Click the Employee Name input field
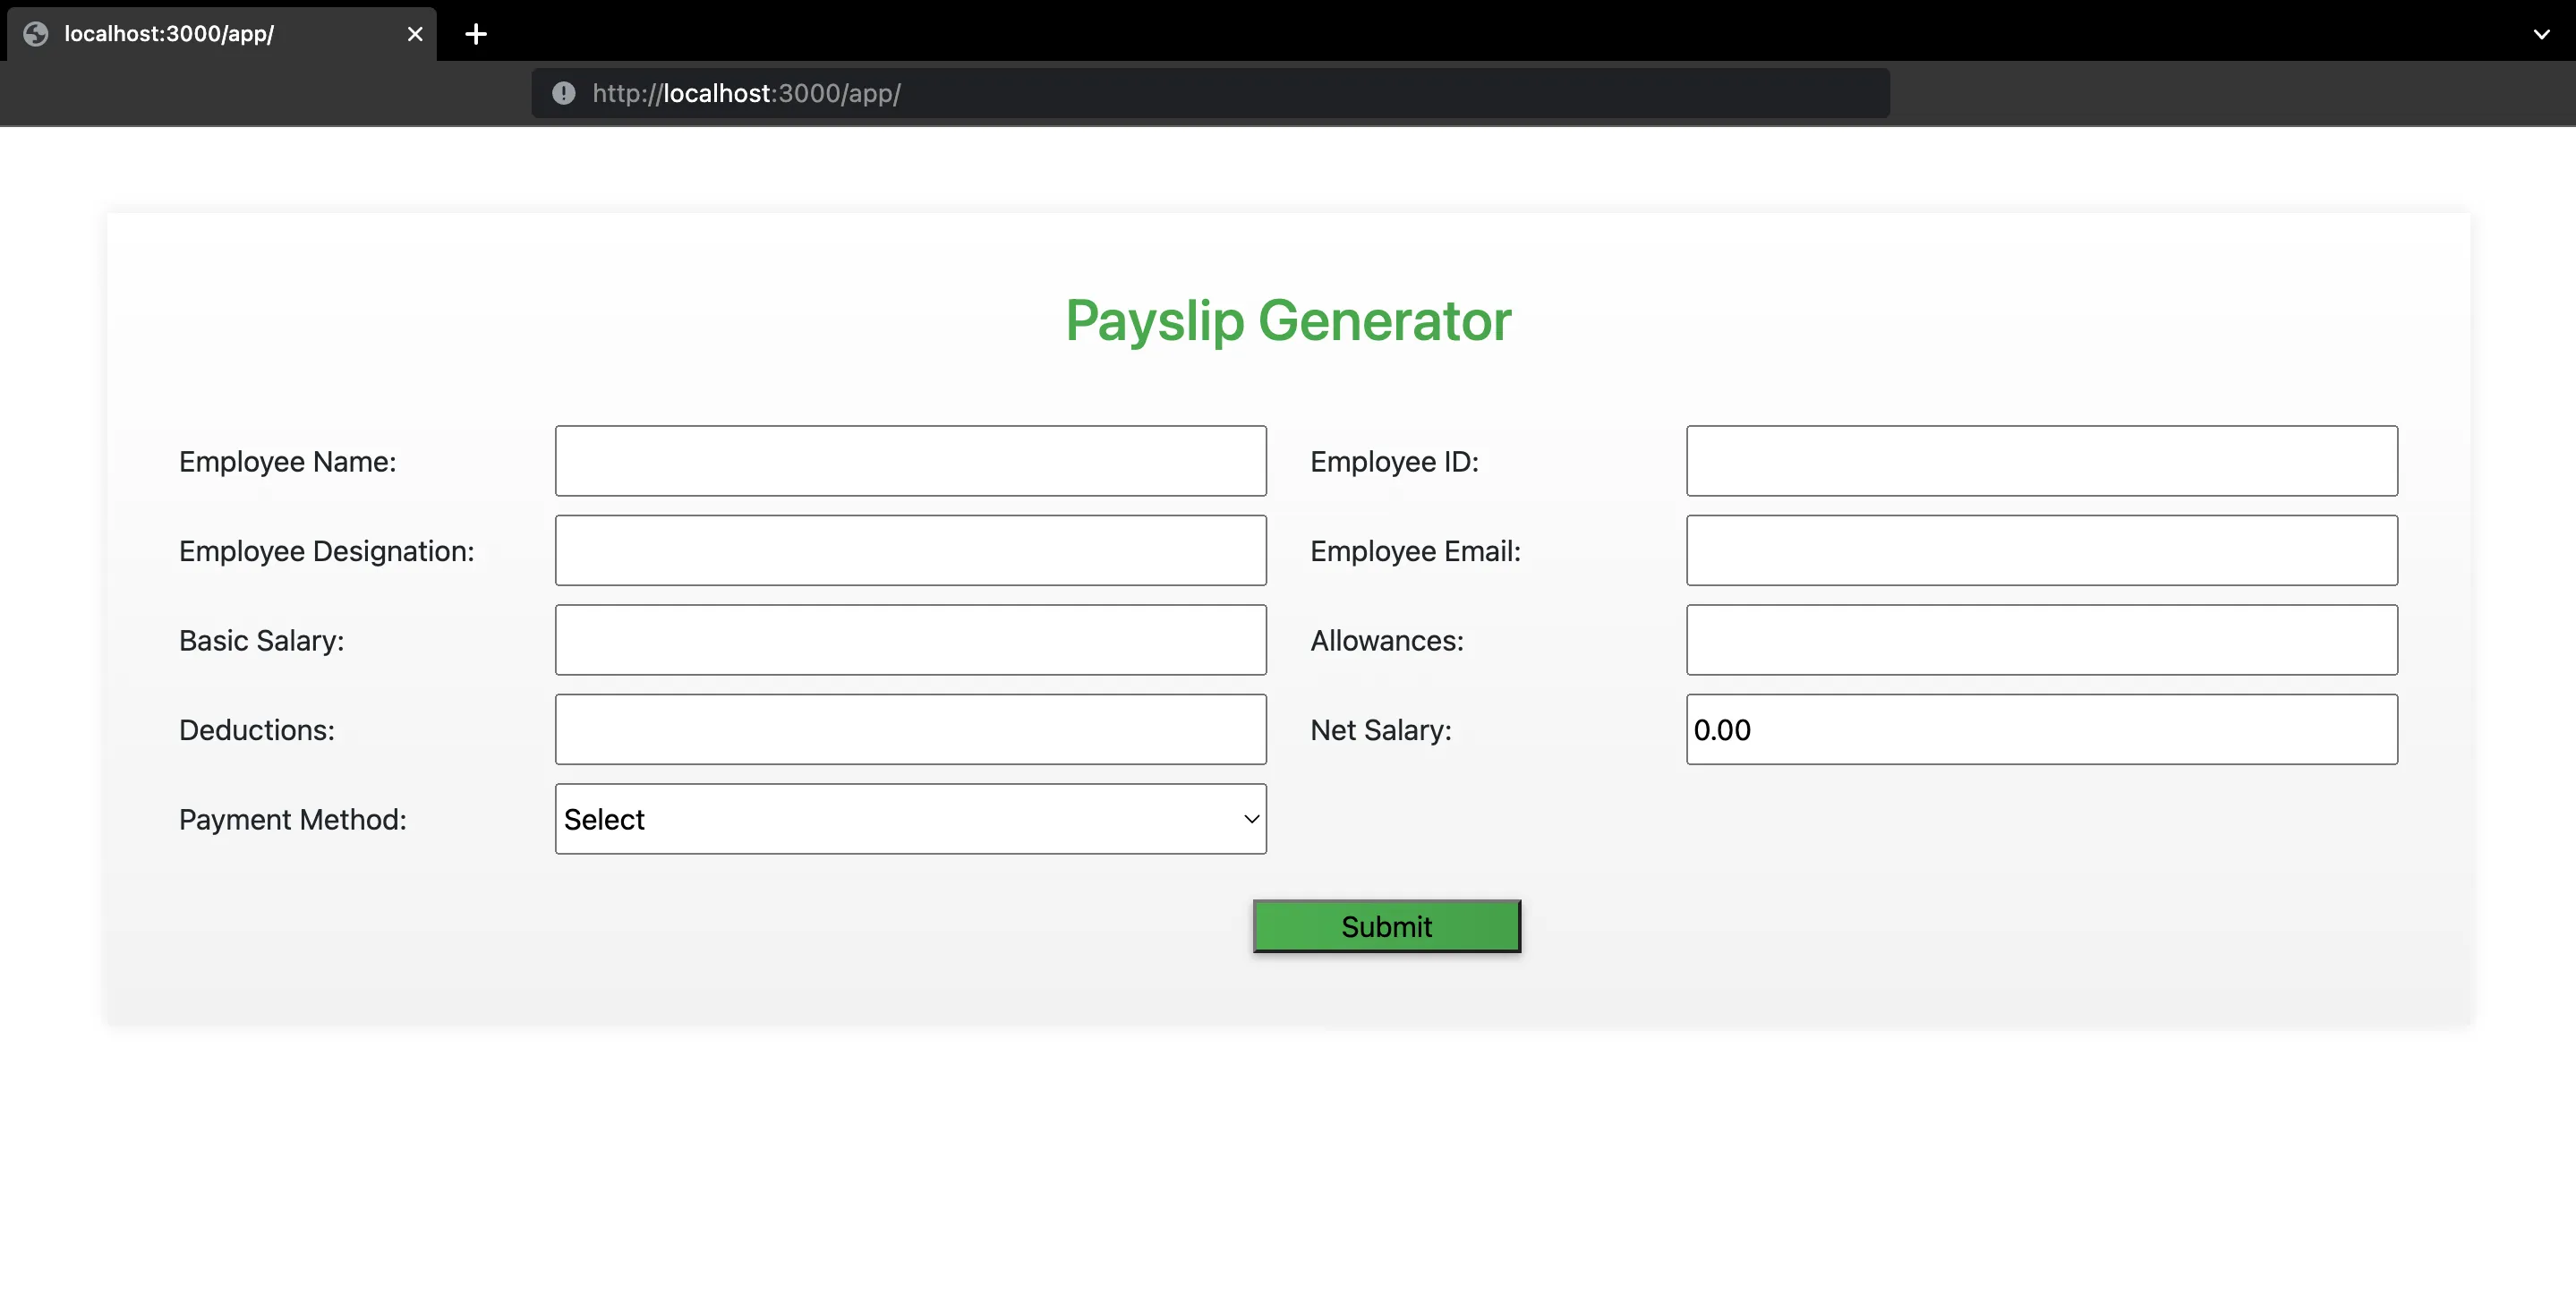Viewport: 2576px width, 1312px height. pos(910,461)
